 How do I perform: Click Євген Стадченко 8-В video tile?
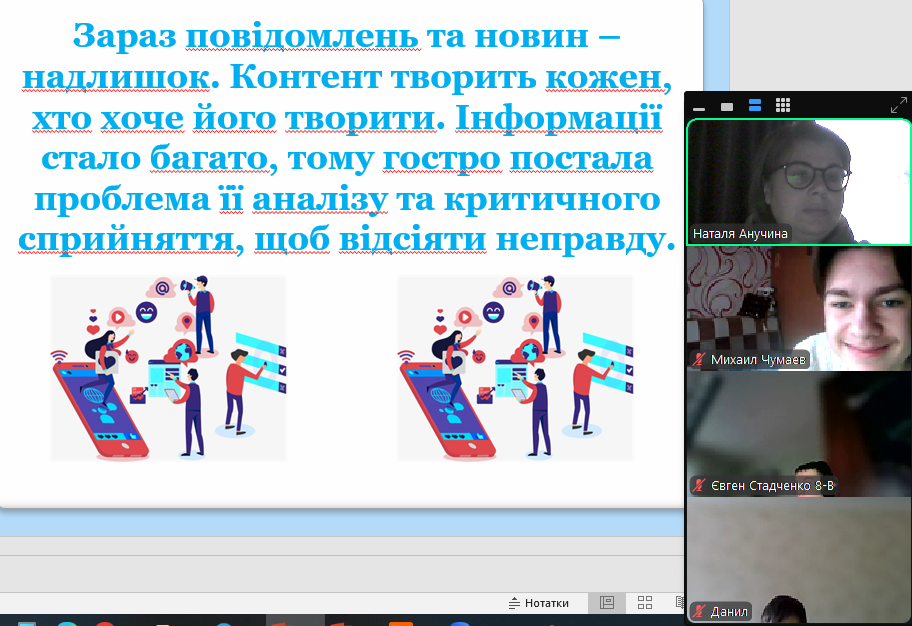coord(798,430)
